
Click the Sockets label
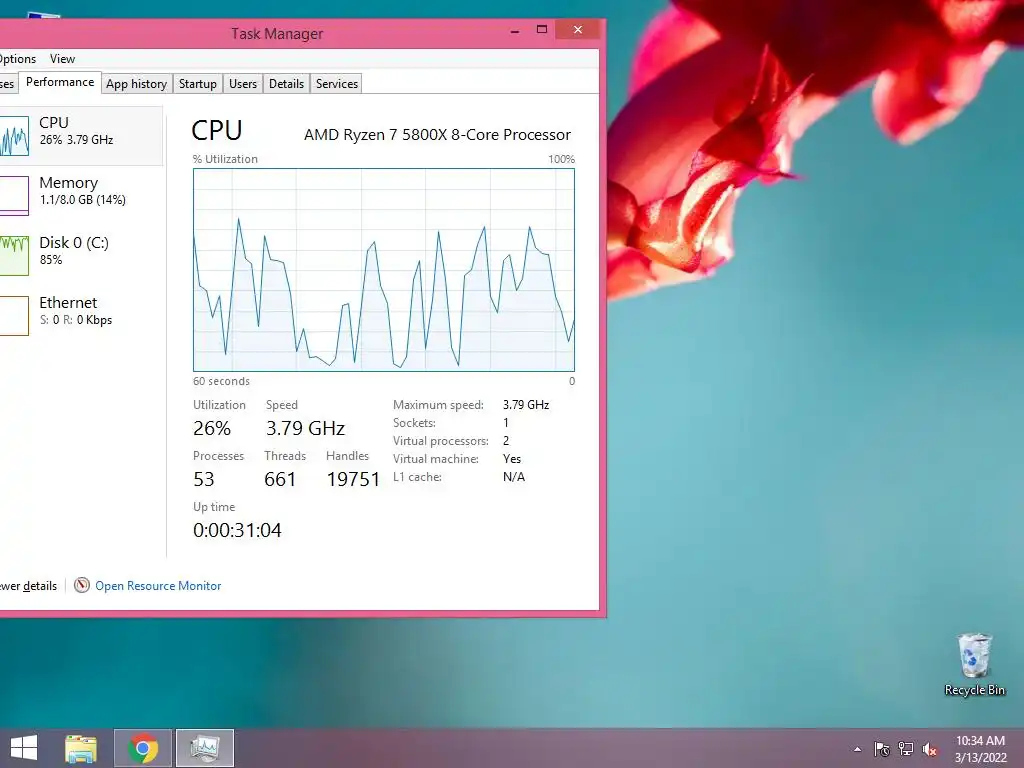pos(414,423)
